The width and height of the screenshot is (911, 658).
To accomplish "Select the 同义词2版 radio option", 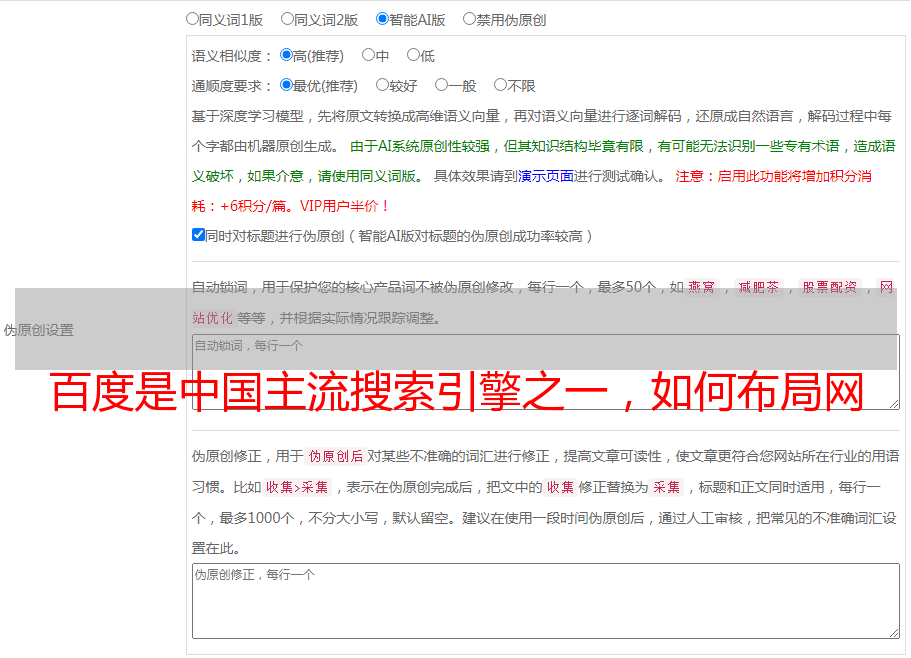I will click(287, 19).
